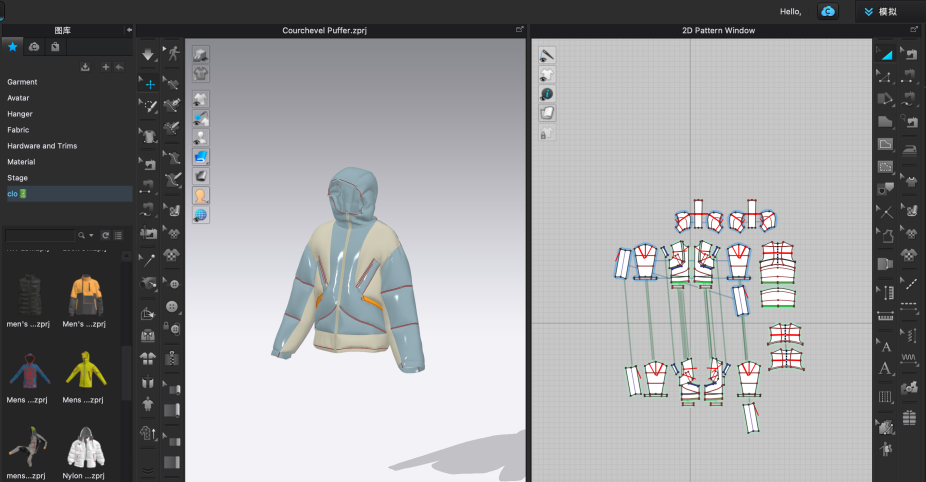Switch to the Favorites star tab
The height and width of the screenshot is (482, 926).
[x=12, y=47]
